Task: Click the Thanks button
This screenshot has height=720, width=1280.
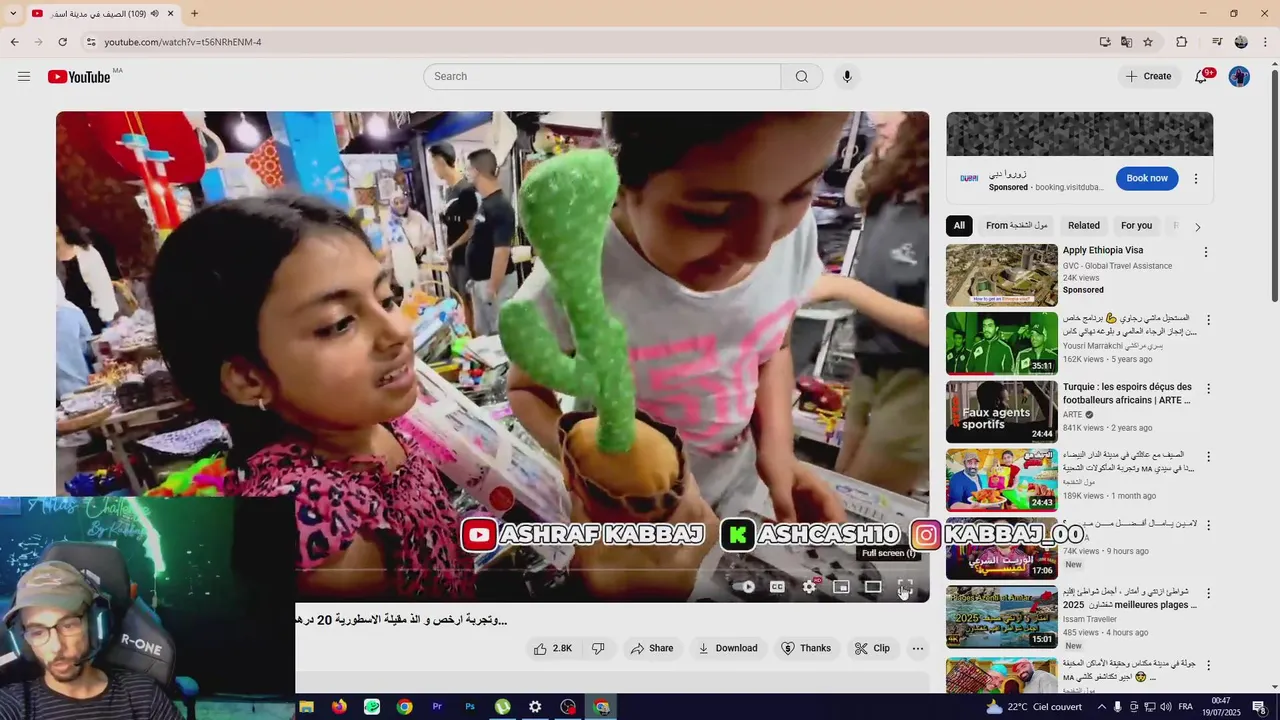Action: (806, 648)
